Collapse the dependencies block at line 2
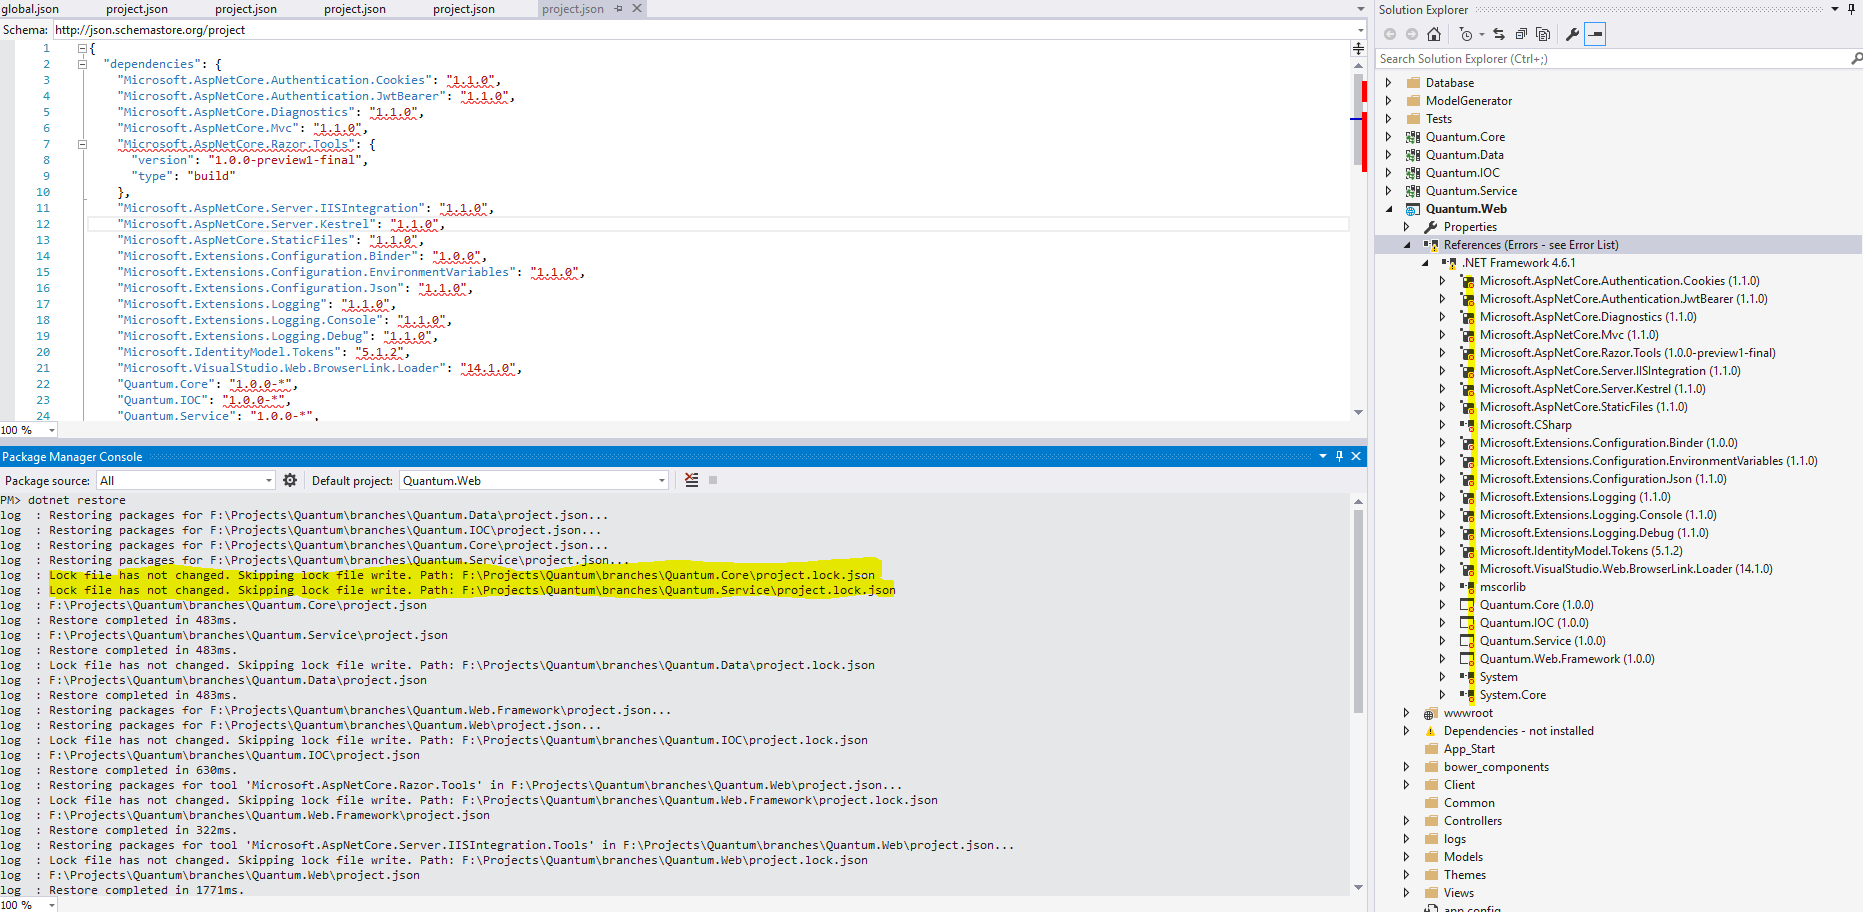The width and height of the screenshot is (1863, 912). 82,63
